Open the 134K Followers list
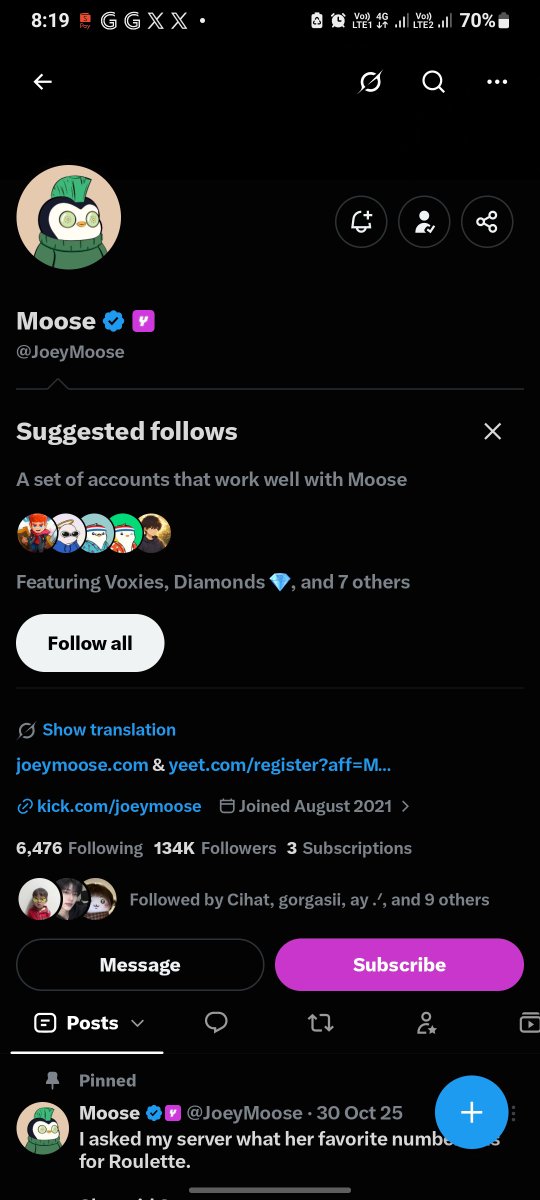540x1200 pixels. pyautogui.click(x=215, y=848)
